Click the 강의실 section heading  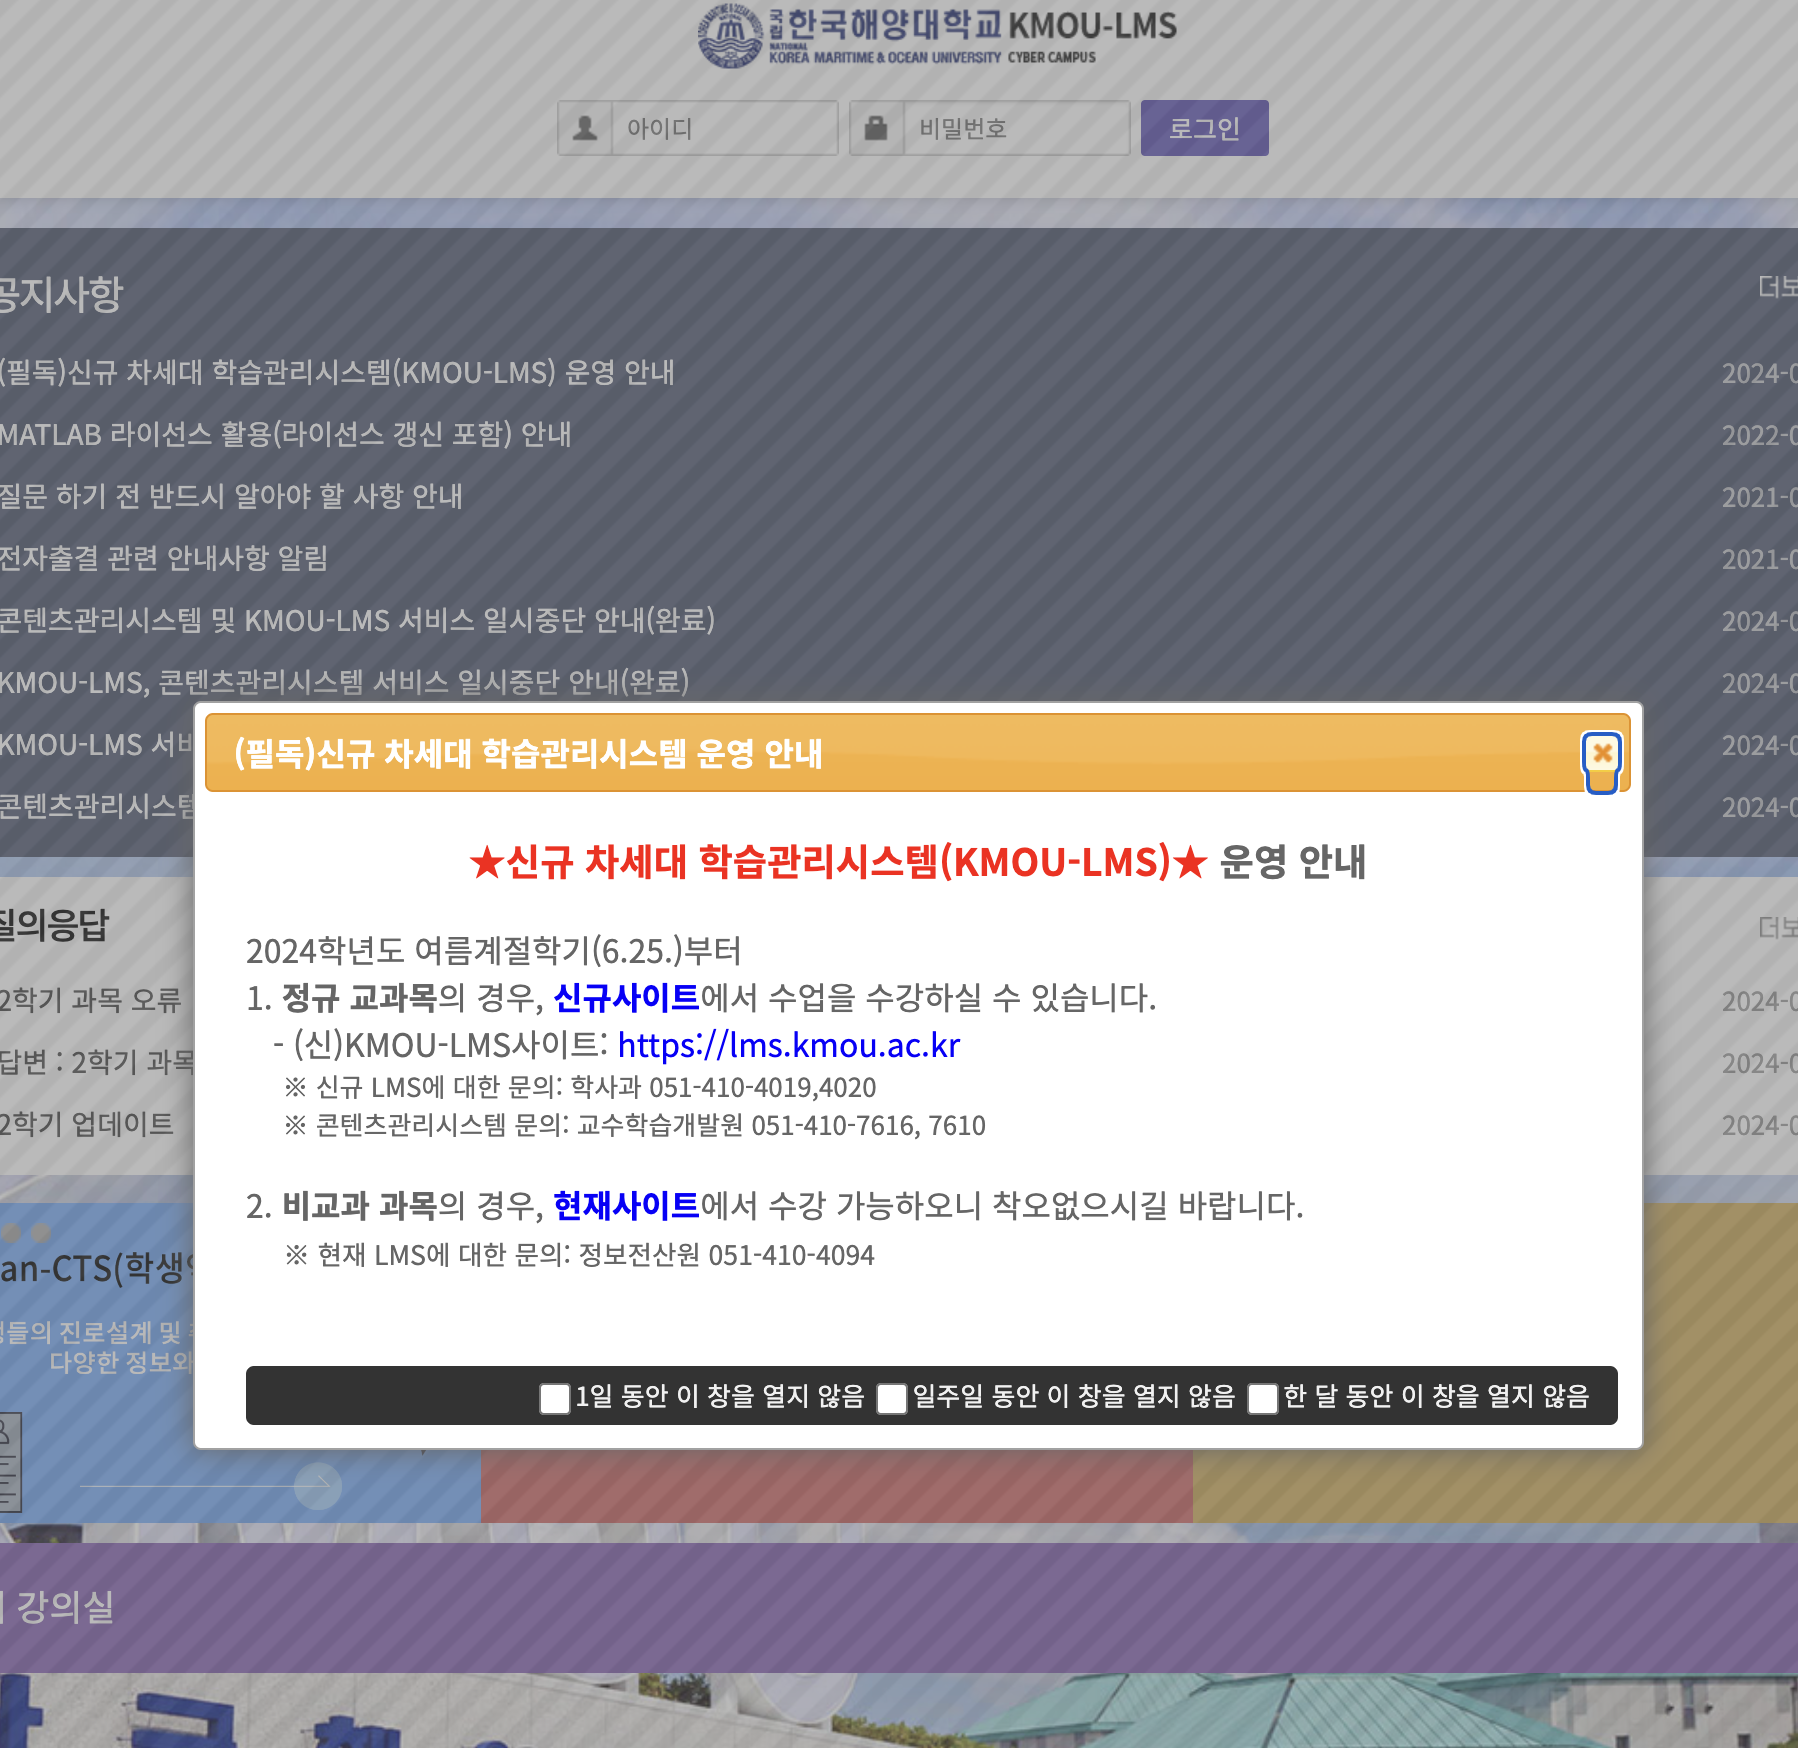click(65, 1608)
